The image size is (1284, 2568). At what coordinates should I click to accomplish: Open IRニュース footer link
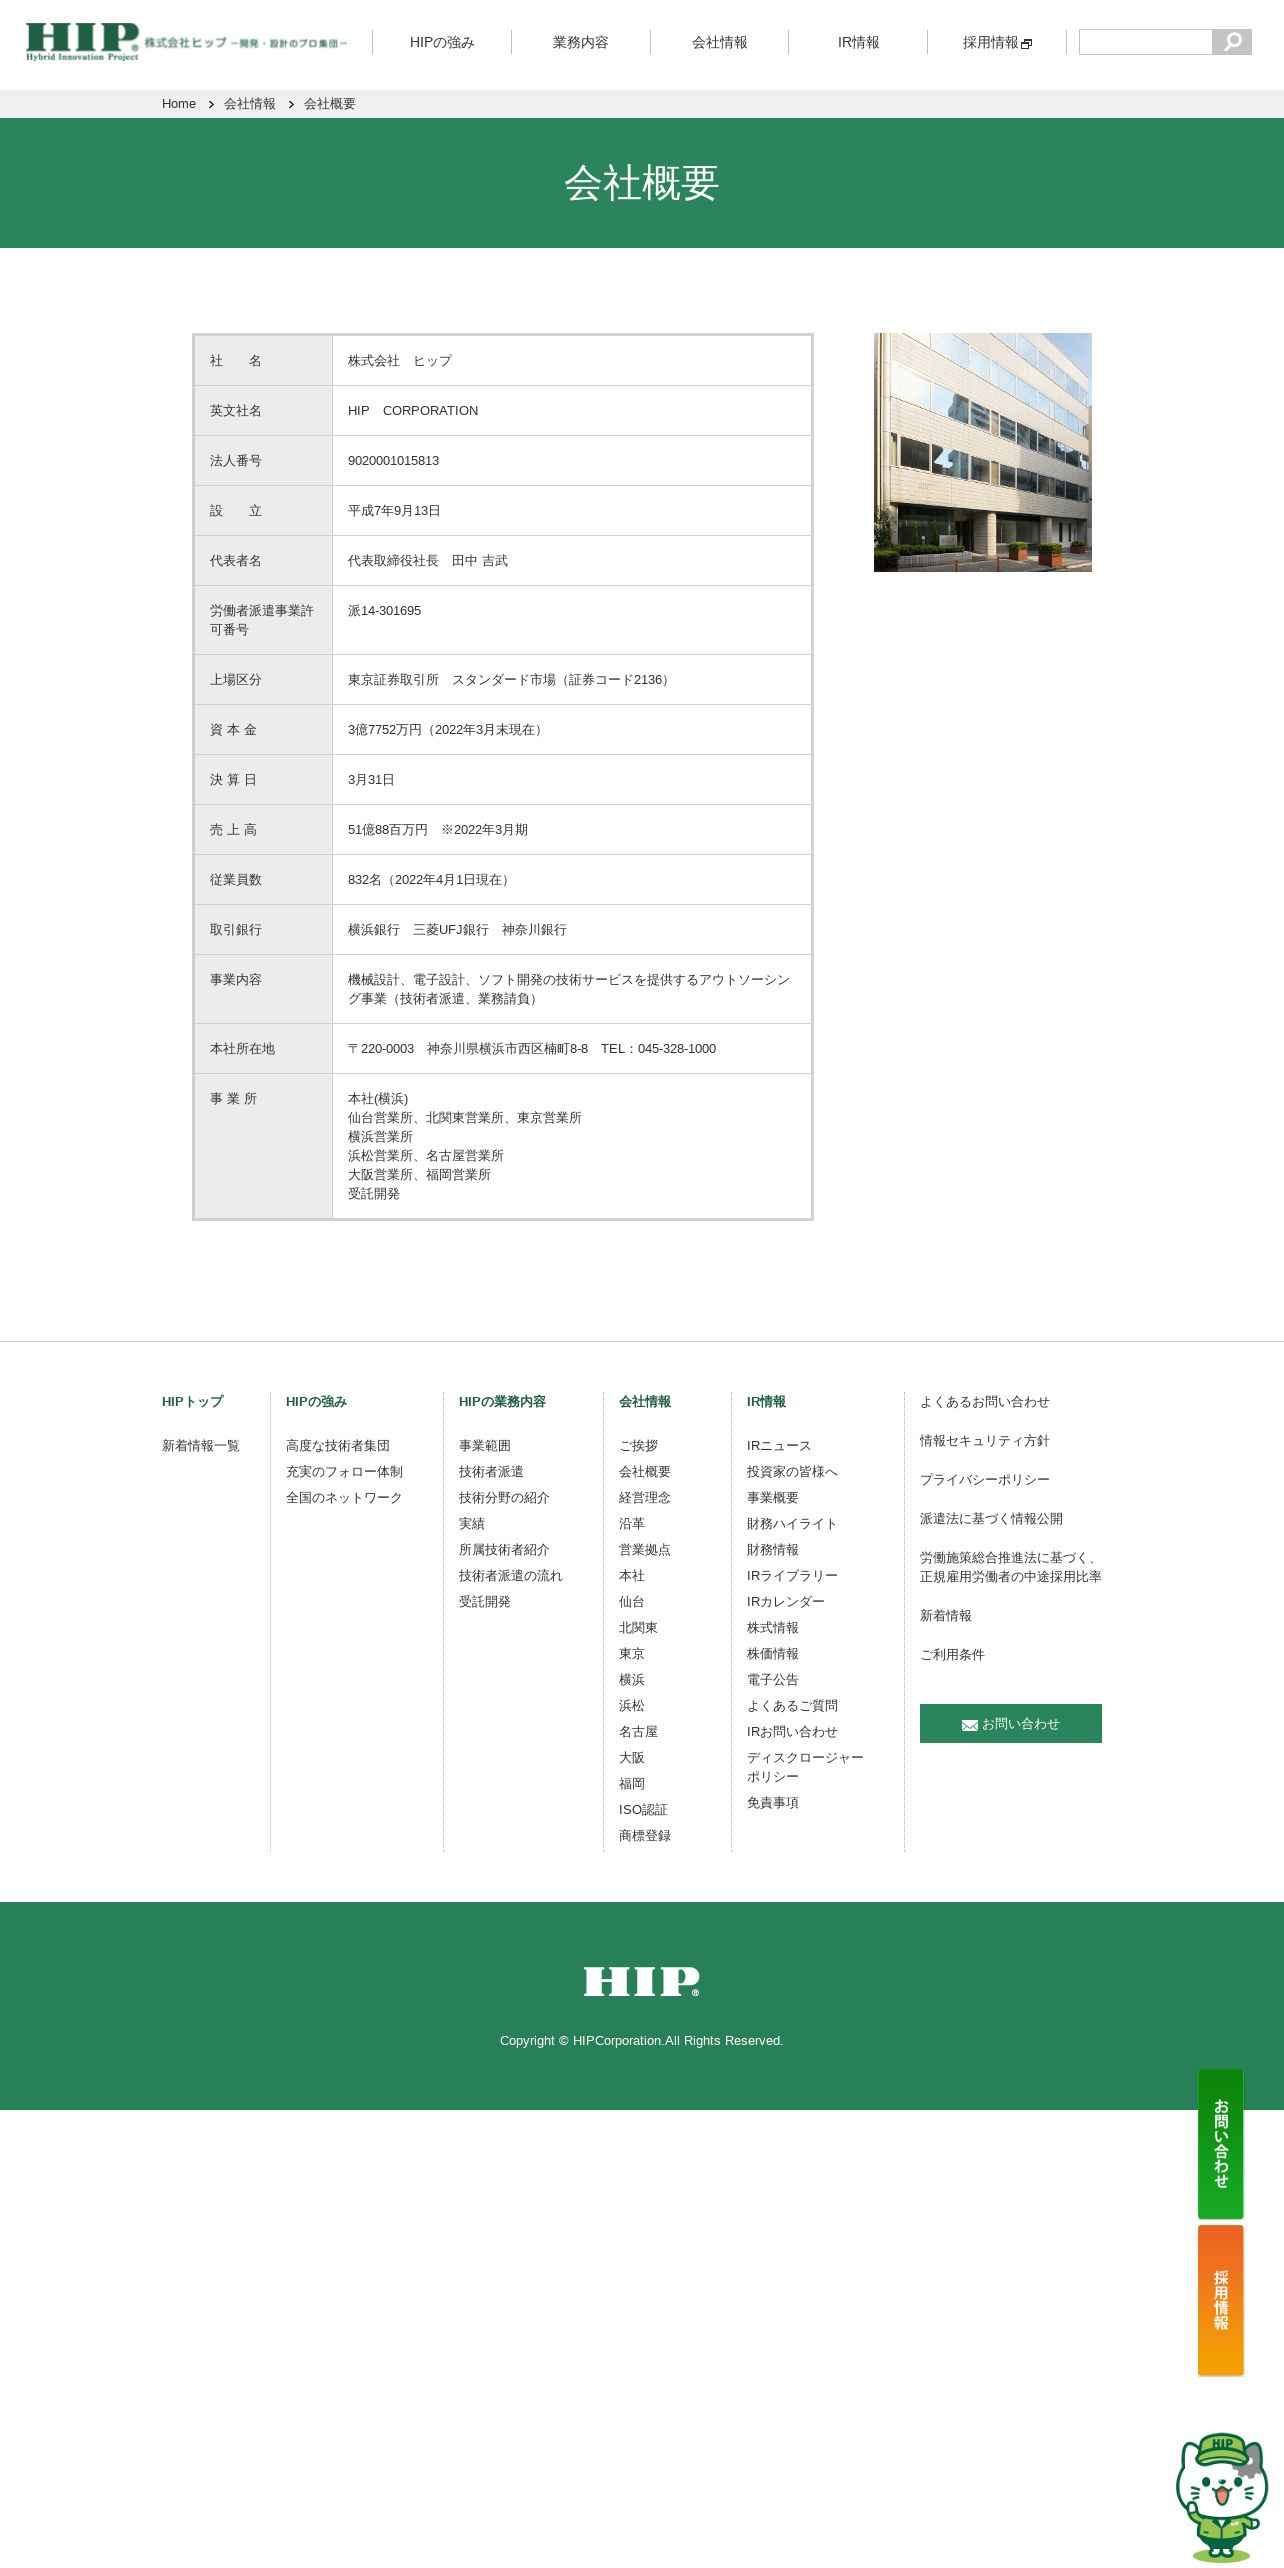(779, 1446)
